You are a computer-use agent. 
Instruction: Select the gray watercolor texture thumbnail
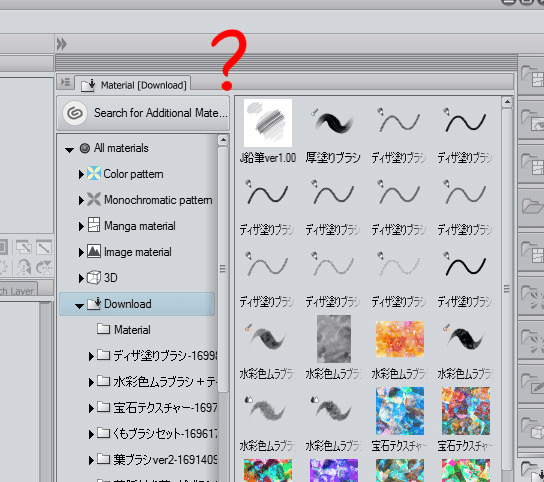coord(334,339)
